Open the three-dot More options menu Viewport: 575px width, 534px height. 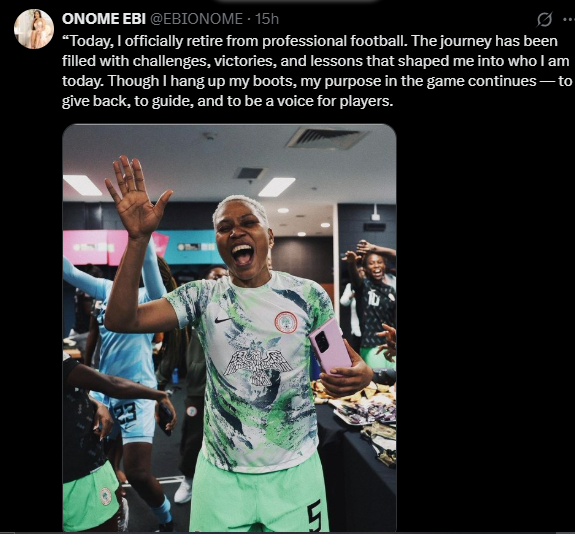(x=569, y=19)
